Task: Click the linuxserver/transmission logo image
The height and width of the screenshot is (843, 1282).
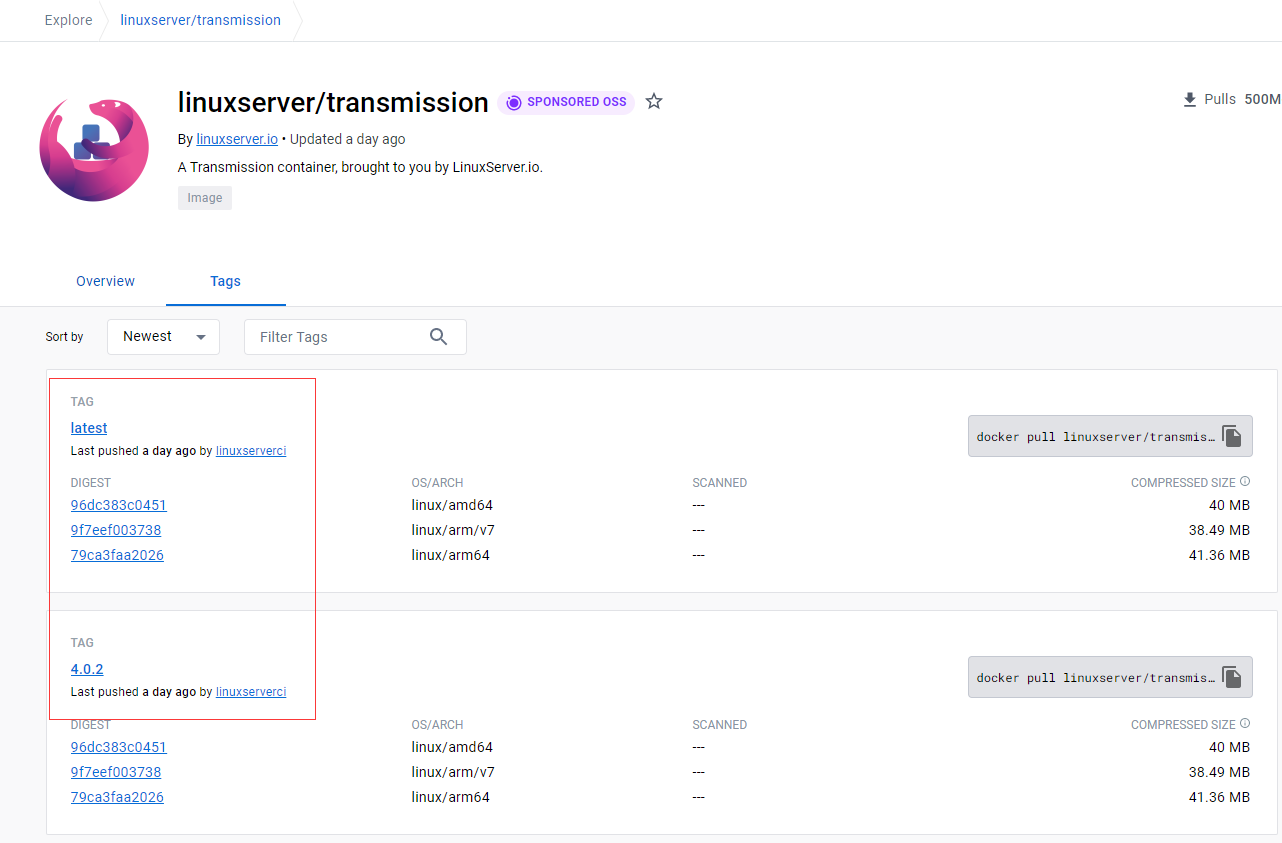Action: pyautogui.click(x=94, y=150)
